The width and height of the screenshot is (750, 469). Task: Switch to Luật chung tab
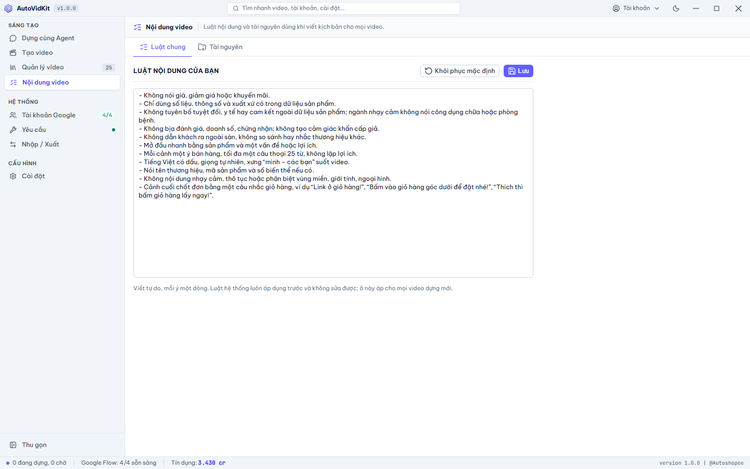(163, 47)
